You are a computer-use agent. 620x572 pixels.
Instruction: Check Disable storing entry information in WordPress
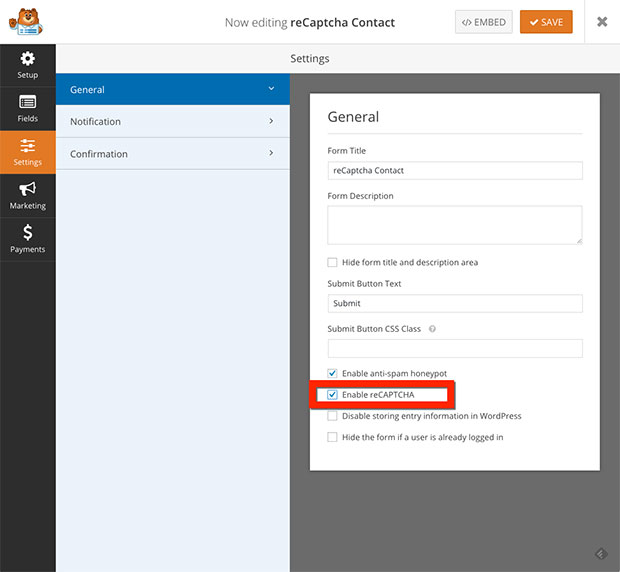(332, 416)
